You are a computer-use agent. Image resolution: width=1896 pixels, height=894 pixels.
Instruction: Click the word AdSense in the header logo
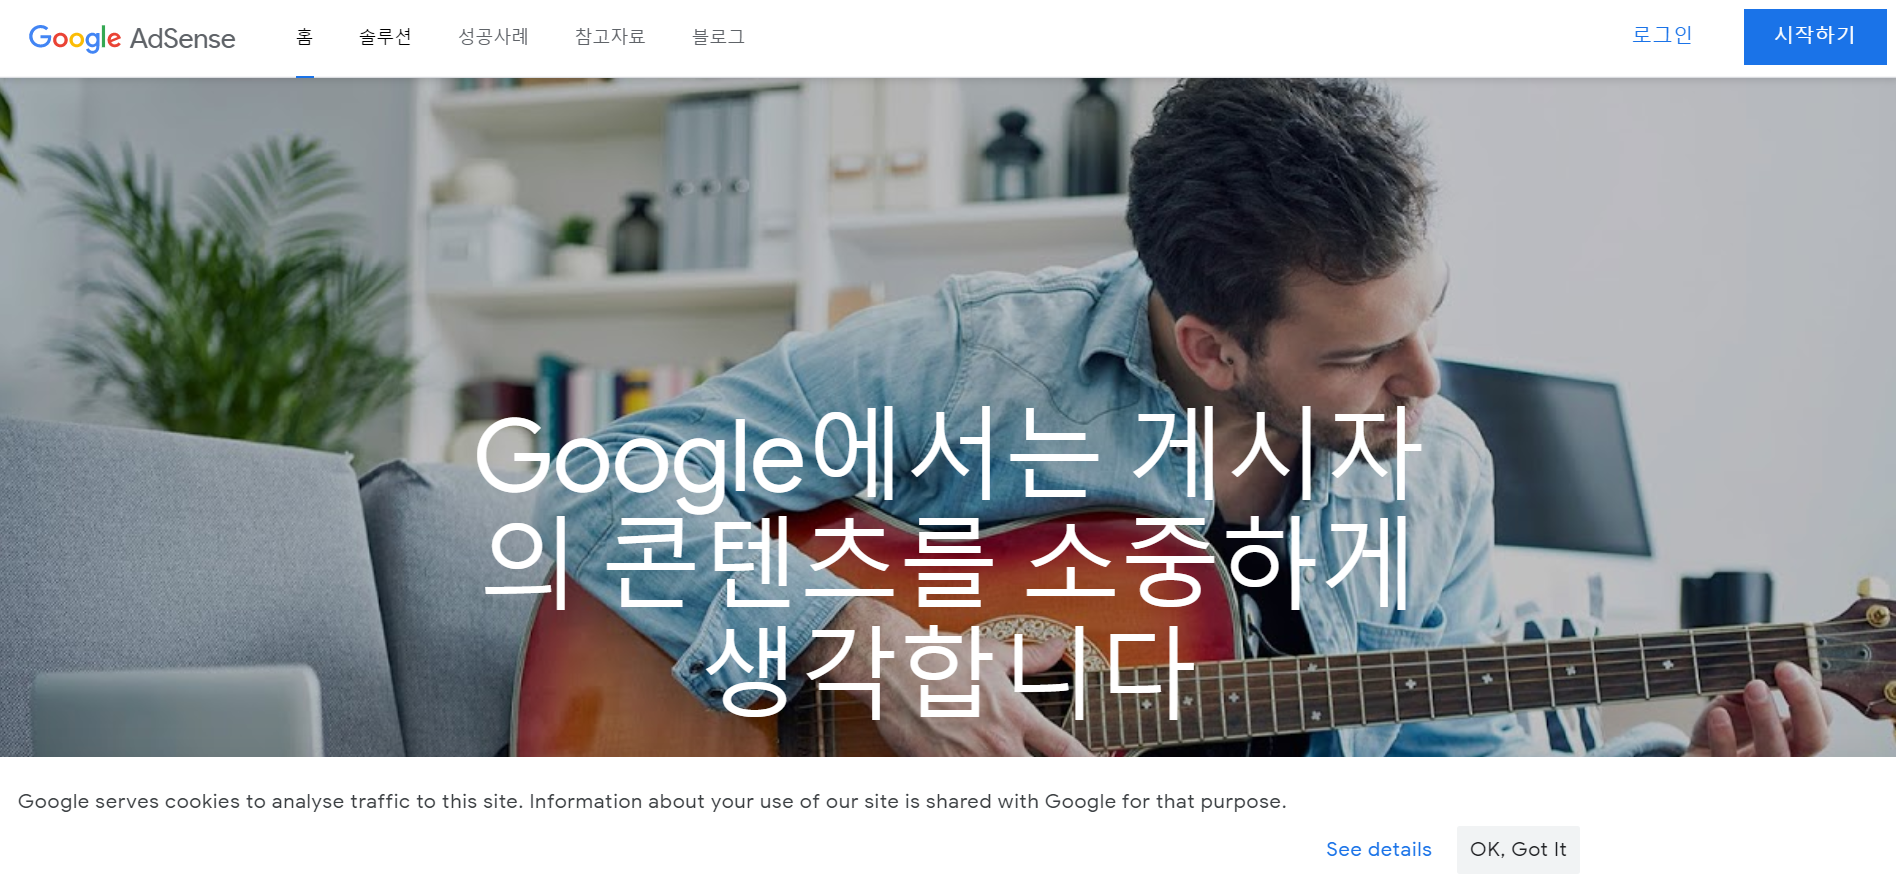[183, 38]
